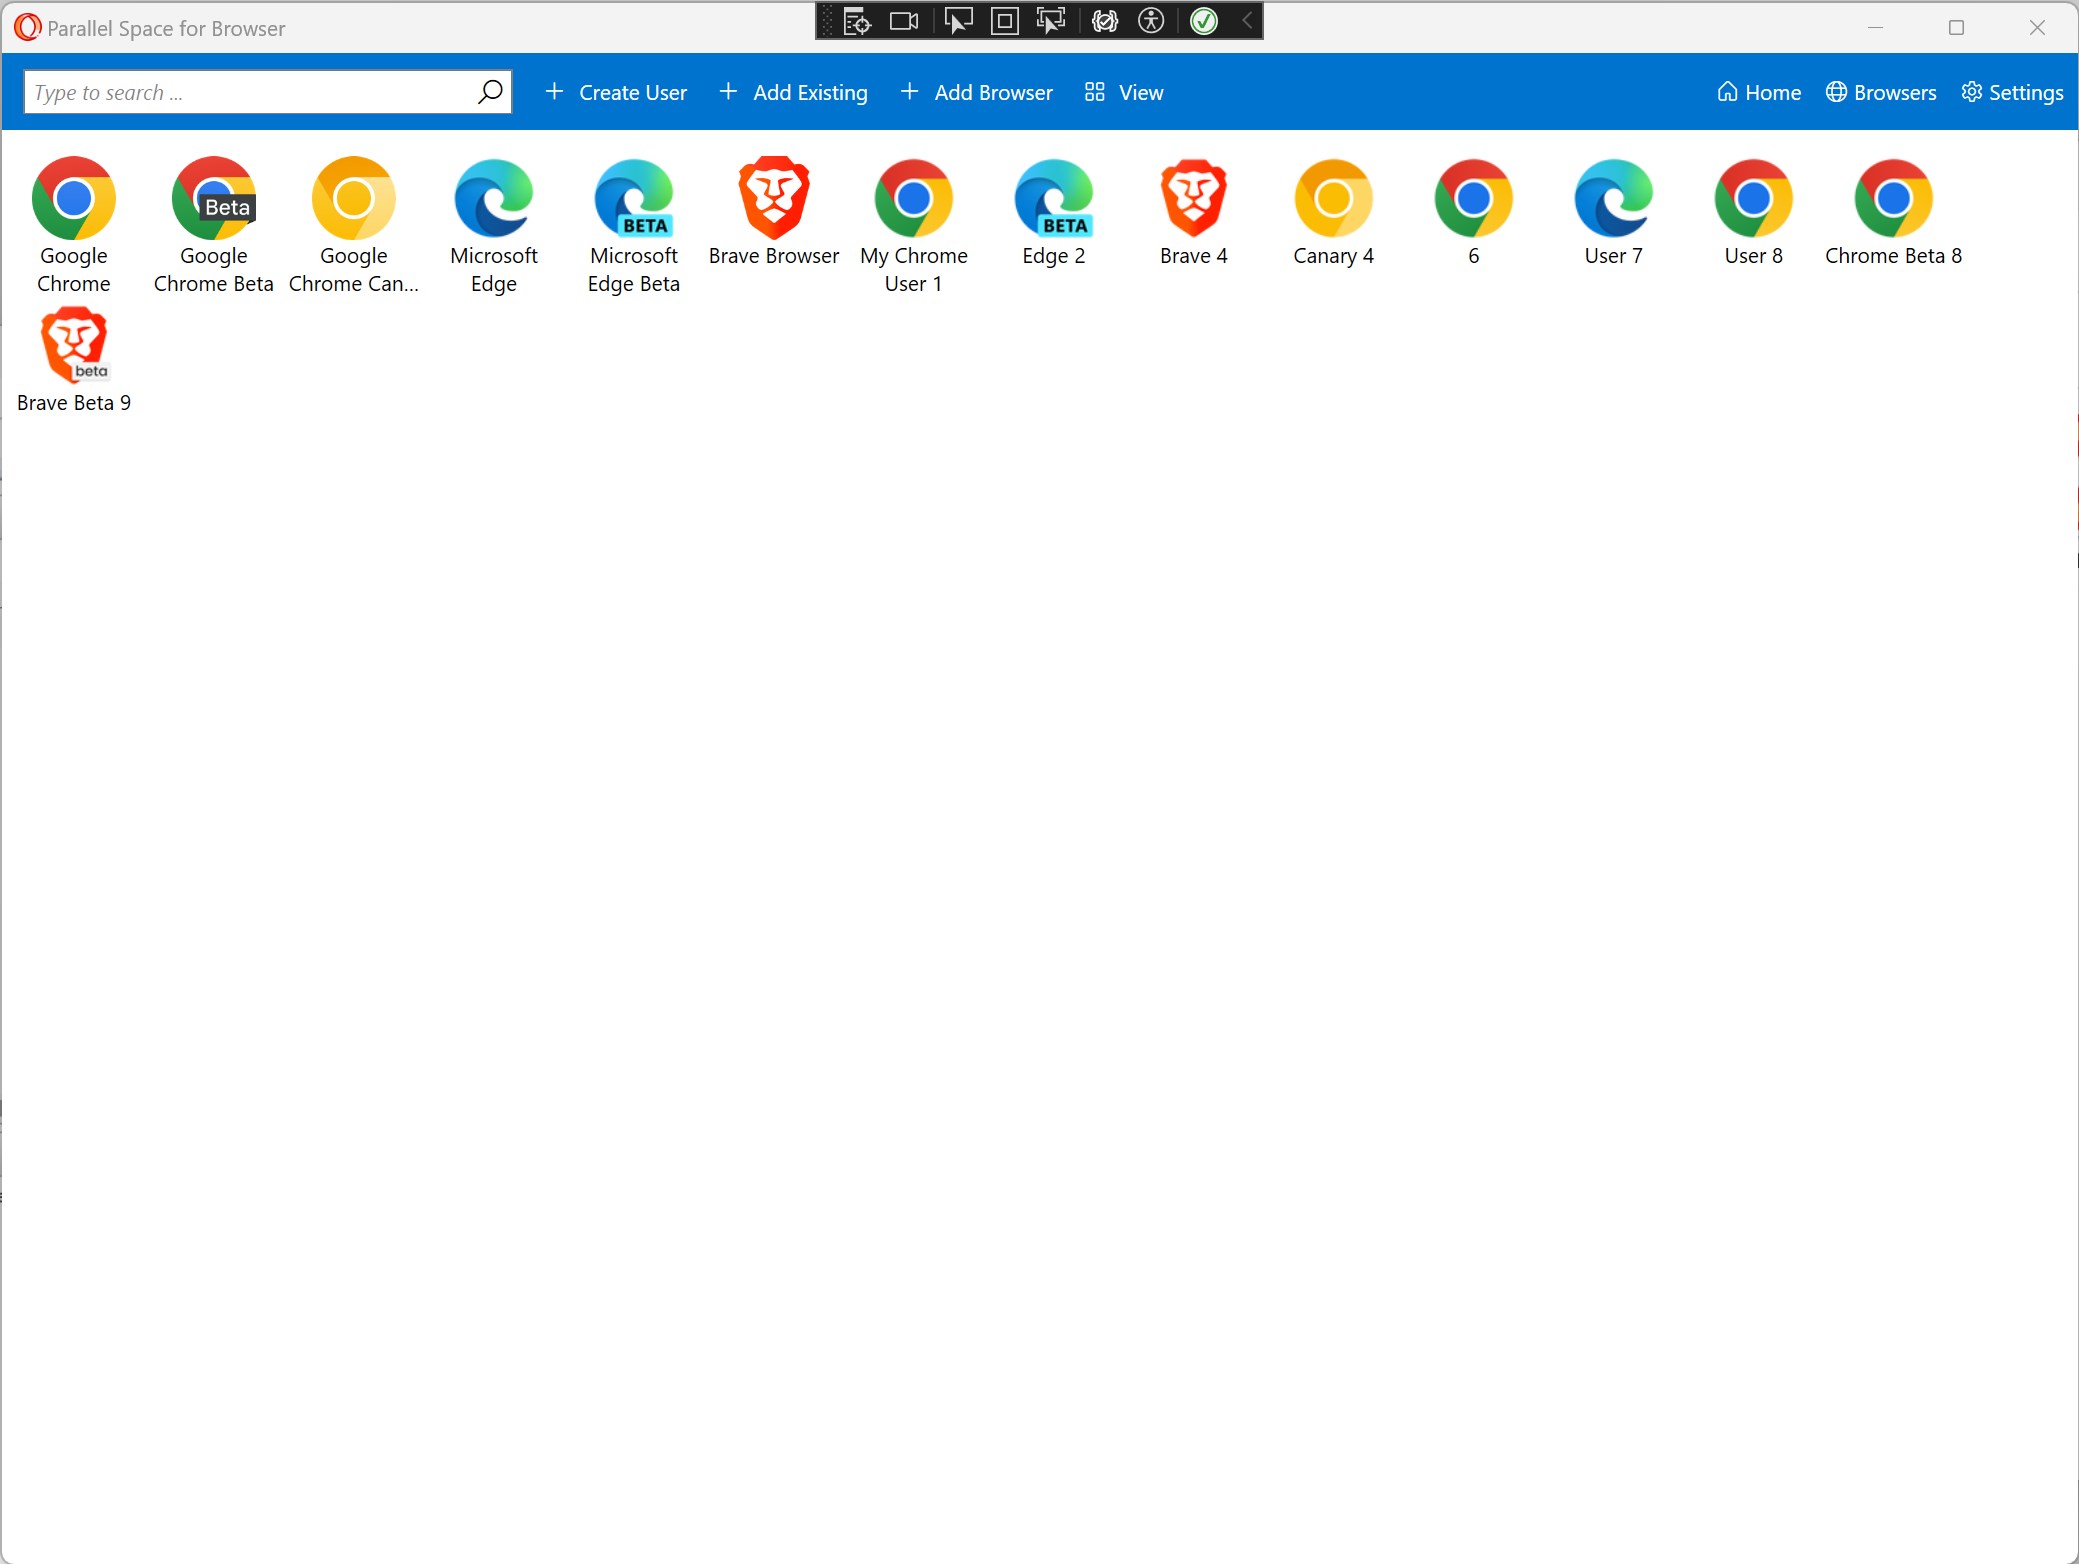Click the magnifier search icon

(x=490, y=92)
